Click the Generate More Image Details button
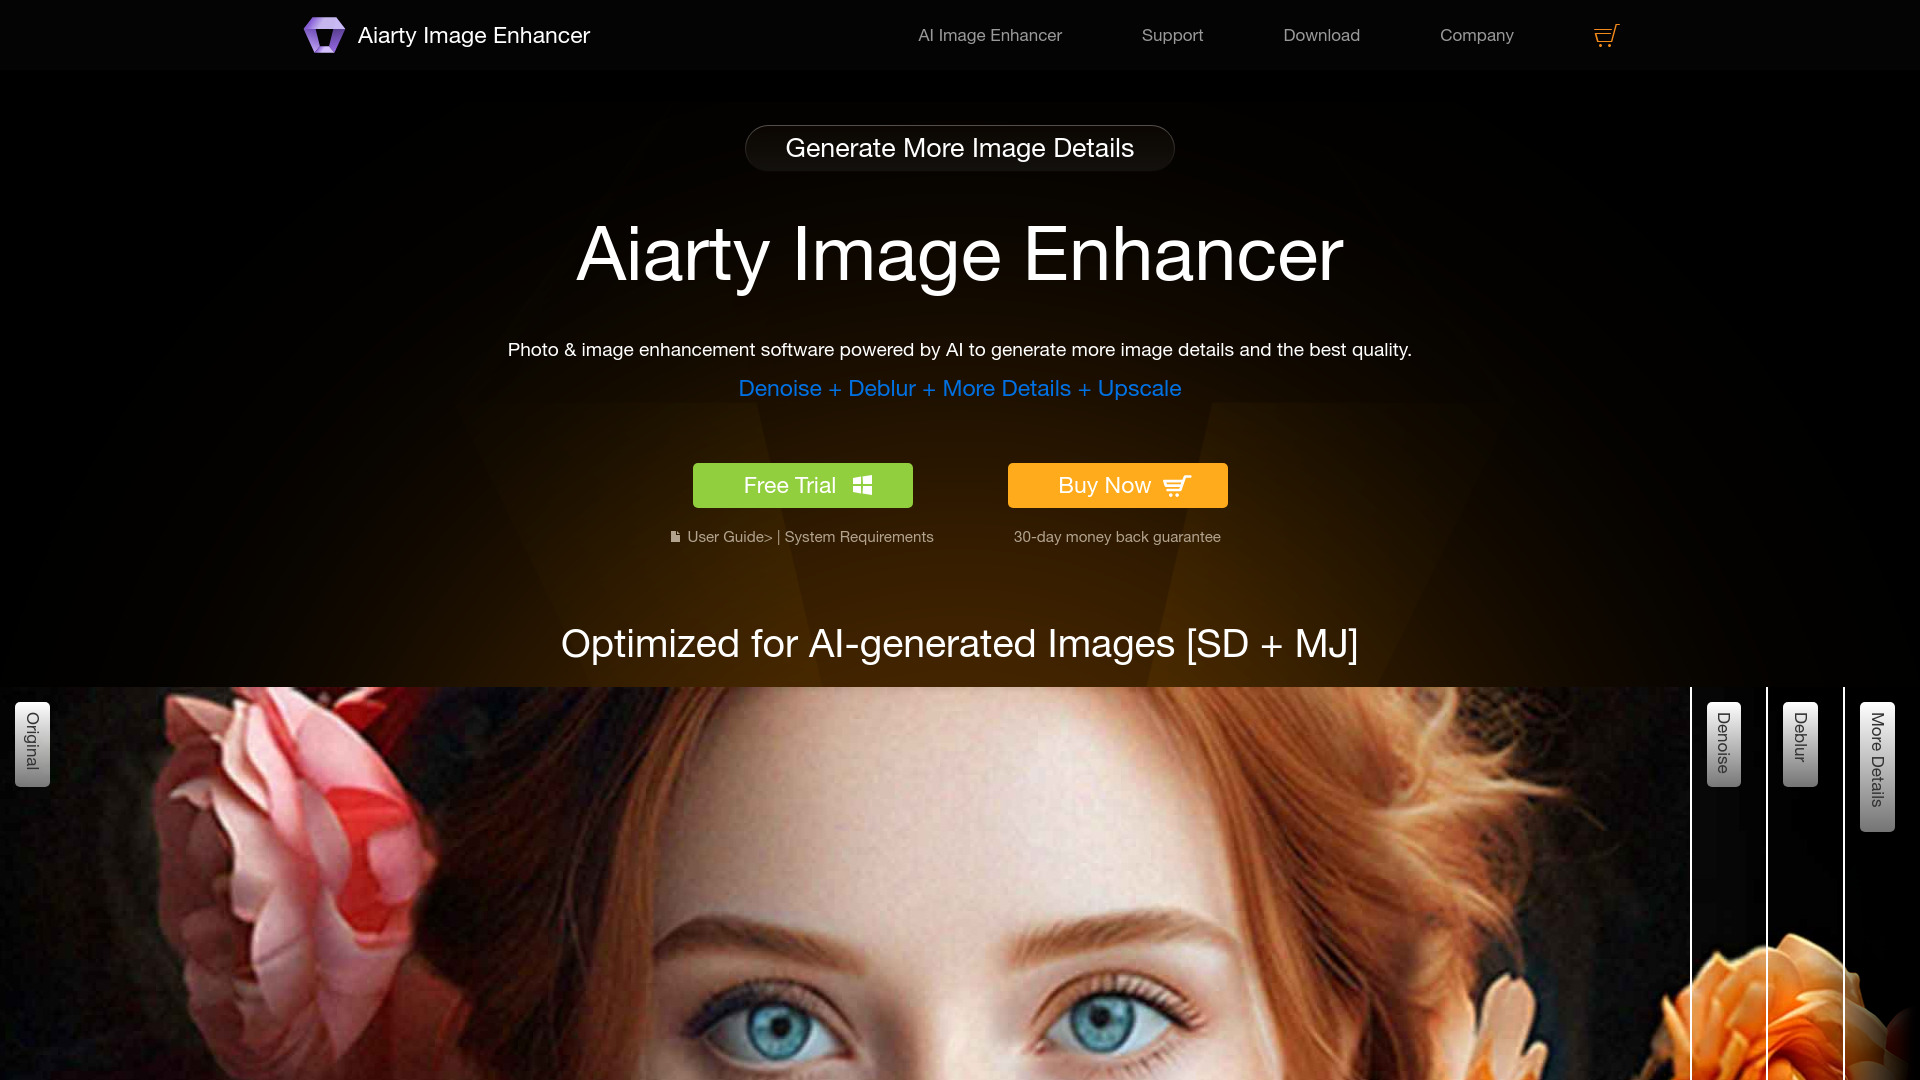 point(960,148)
